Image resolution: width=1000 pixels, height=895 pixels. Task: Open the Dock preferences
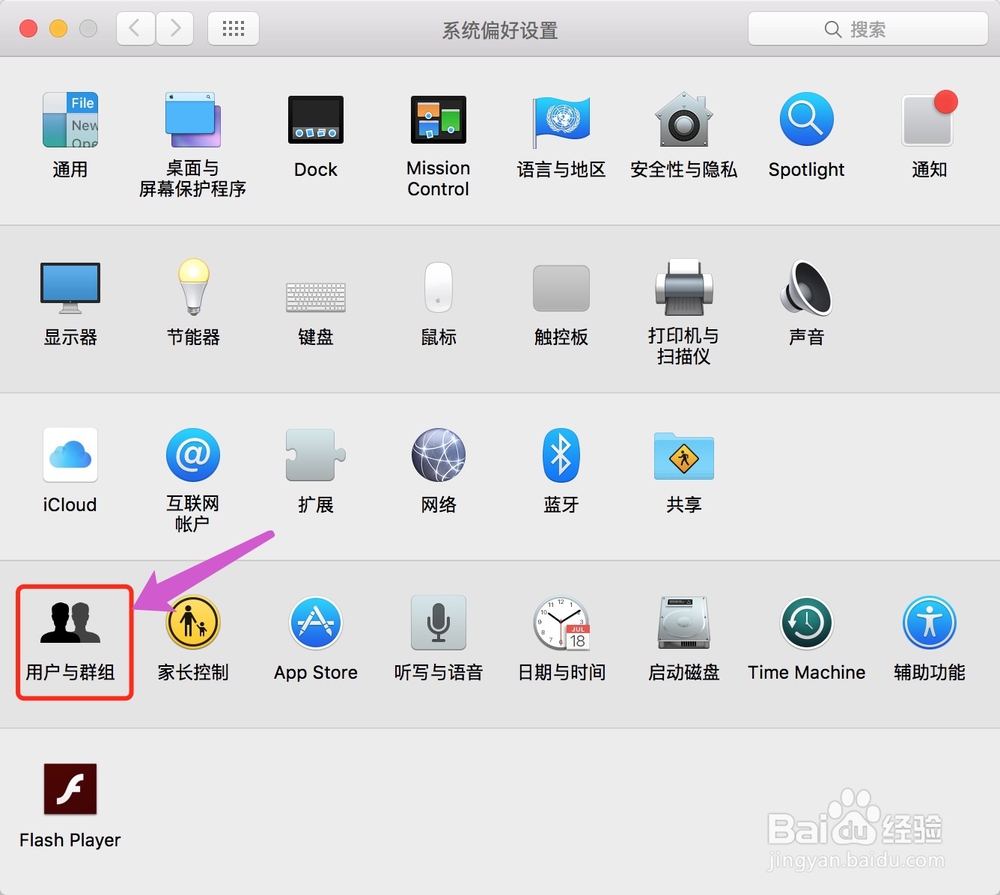coord(315,120)
